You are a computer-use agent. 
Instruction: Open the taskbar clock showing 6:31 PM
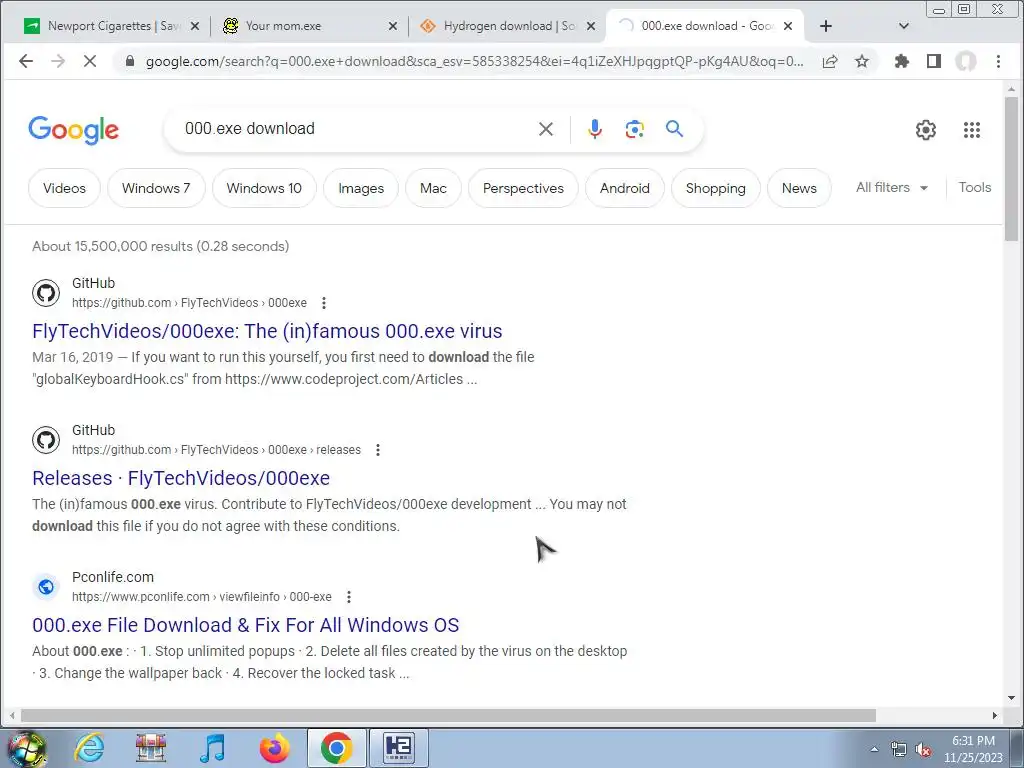[973, 749]
